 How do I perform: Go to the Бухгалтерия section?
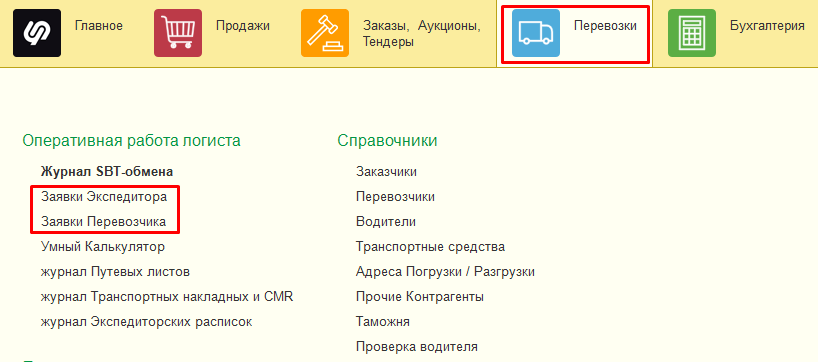pyautogui.click(x=767, y=26)
